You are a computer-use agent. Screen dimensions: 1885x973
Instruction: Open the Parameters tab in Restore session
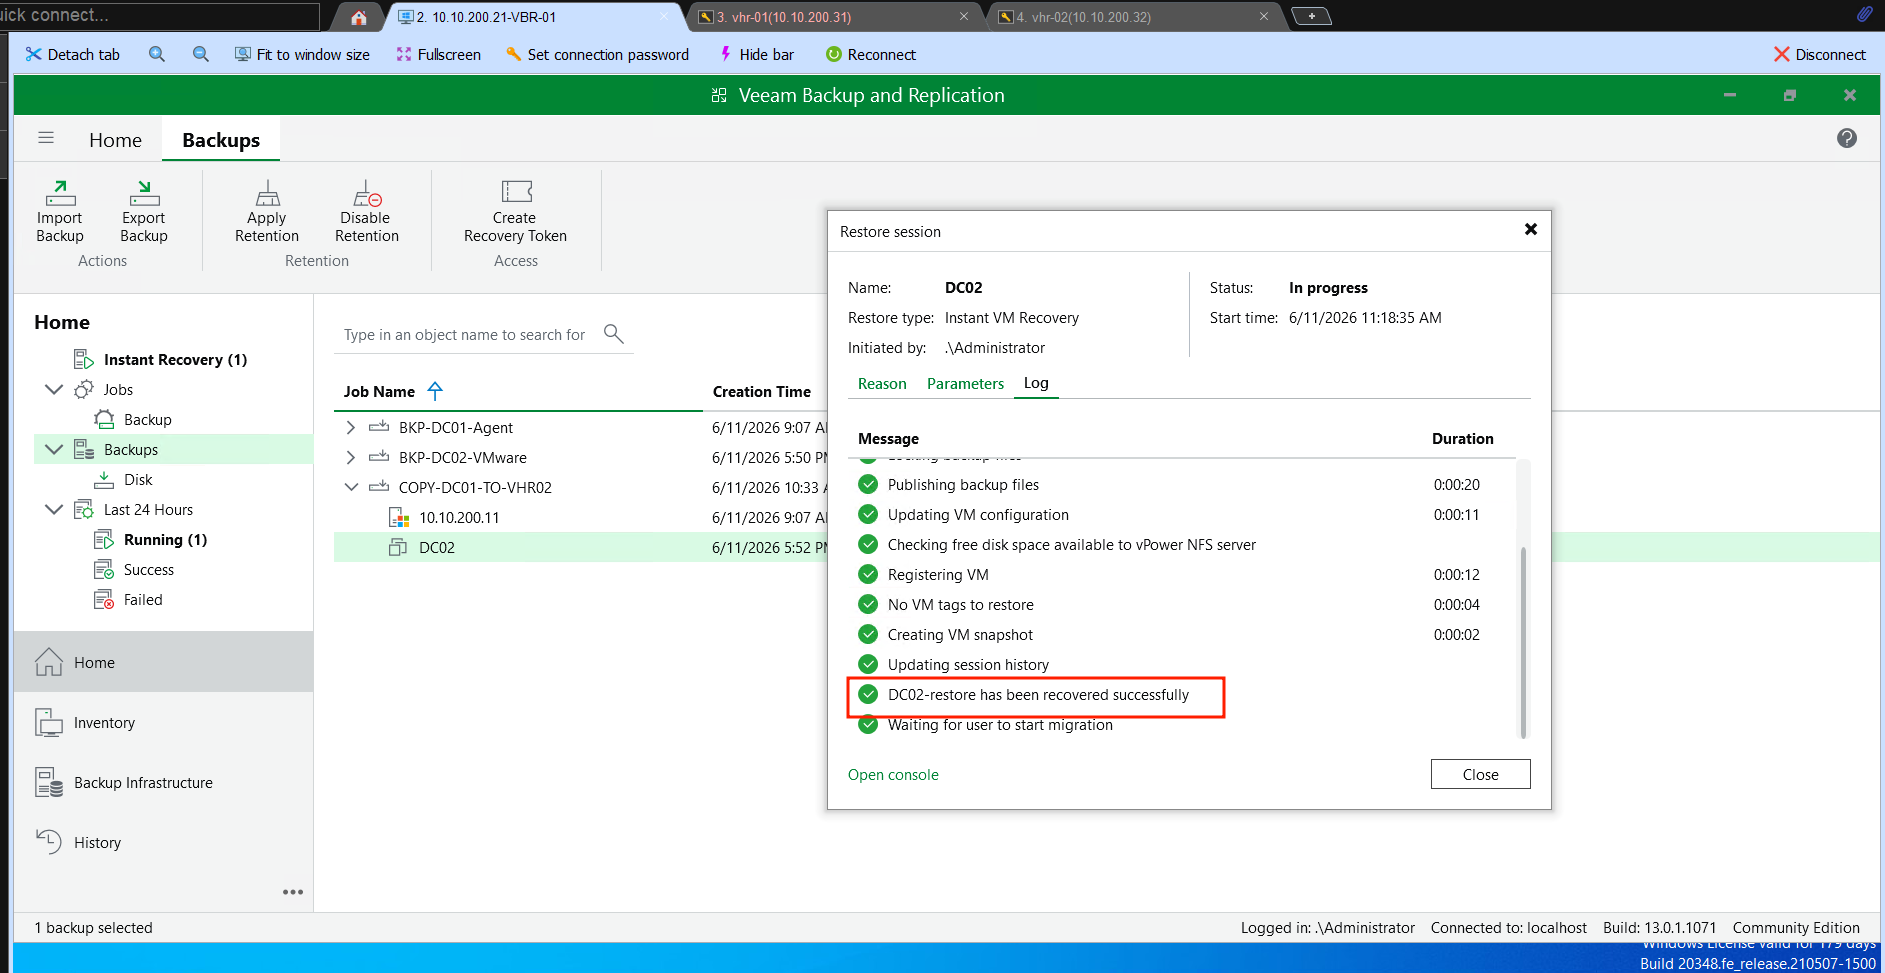tap(965, 384)
